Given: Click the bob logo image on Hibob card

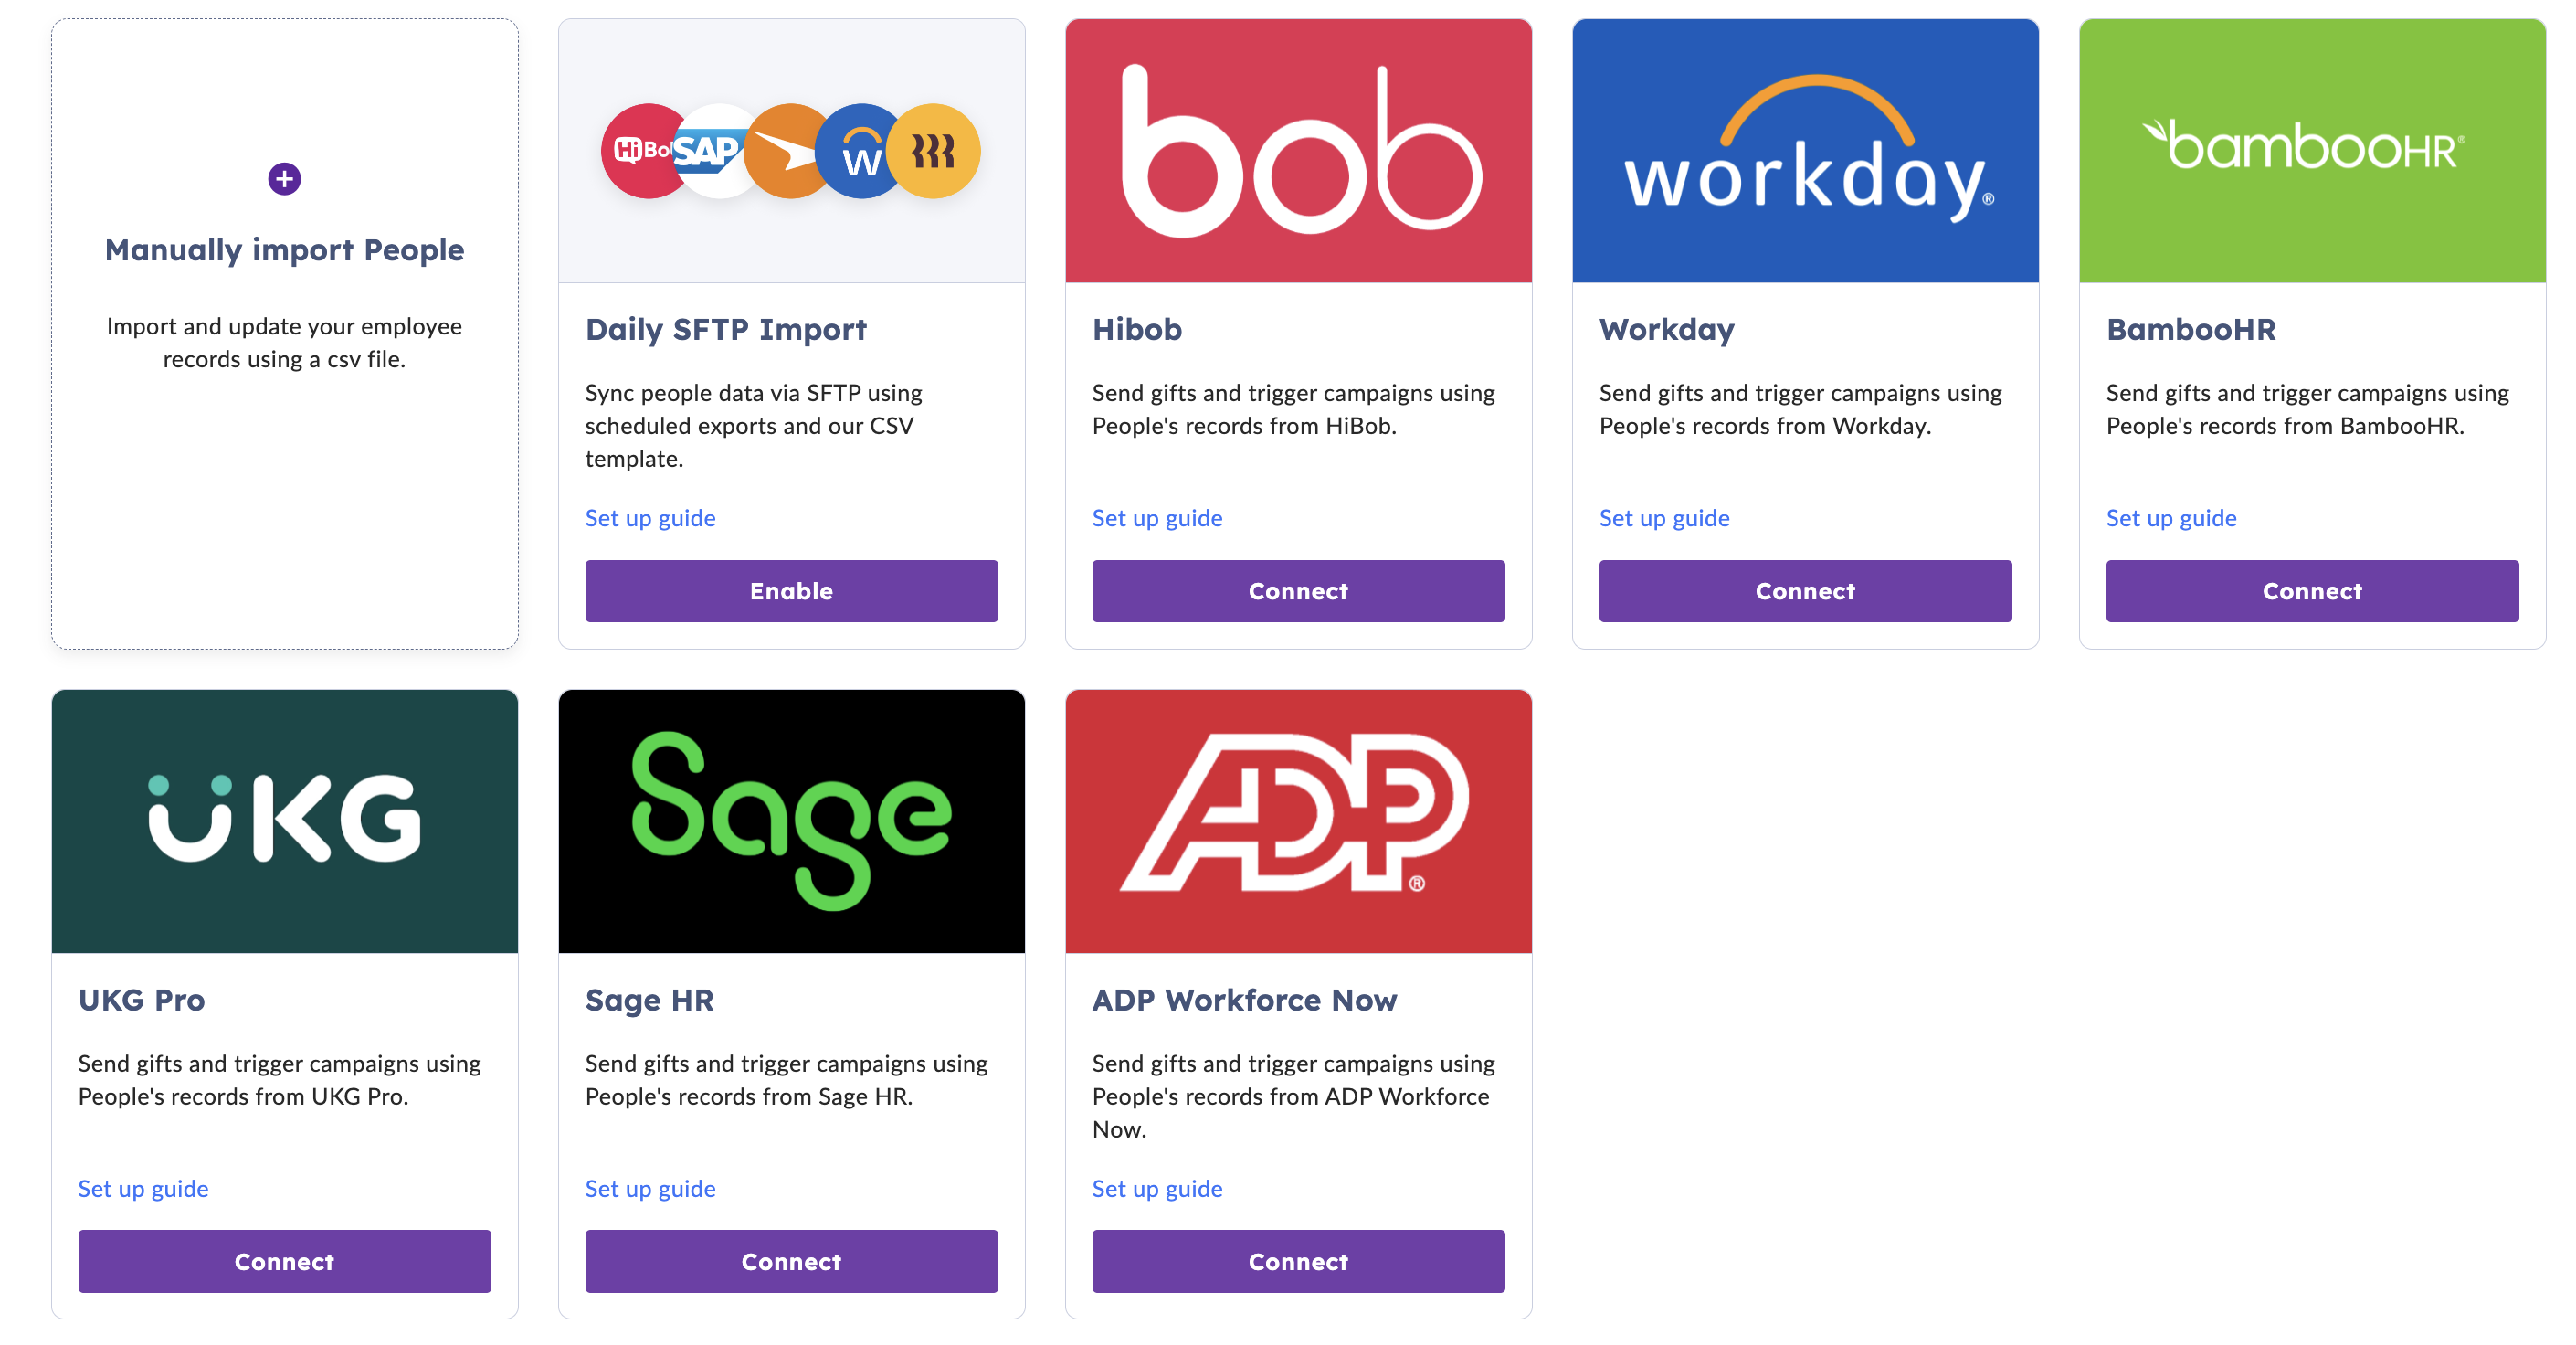Looking at the screenshot, I should (1298, 151).
